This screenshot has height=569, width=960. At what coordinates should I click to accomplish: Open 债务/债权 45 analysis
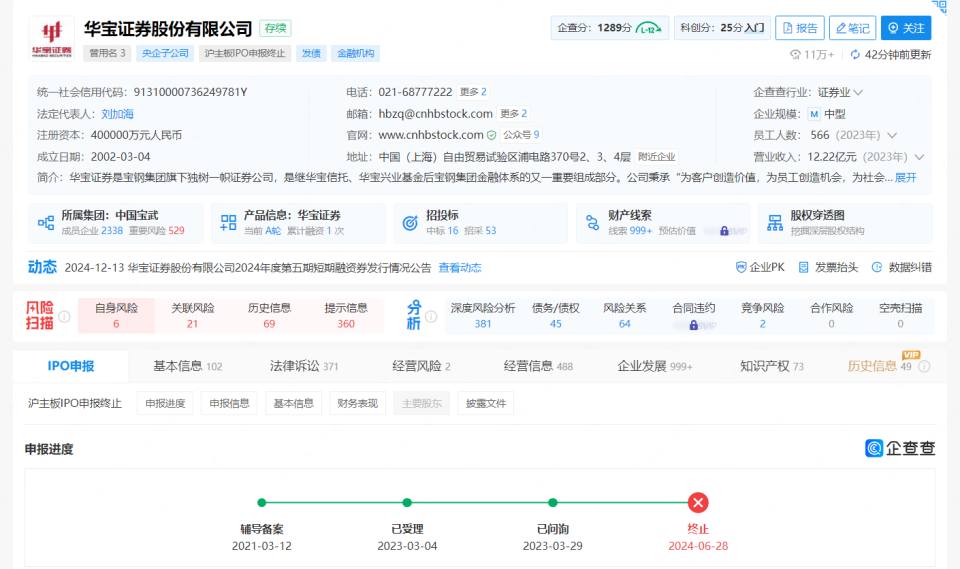click(x=555, y=315)
